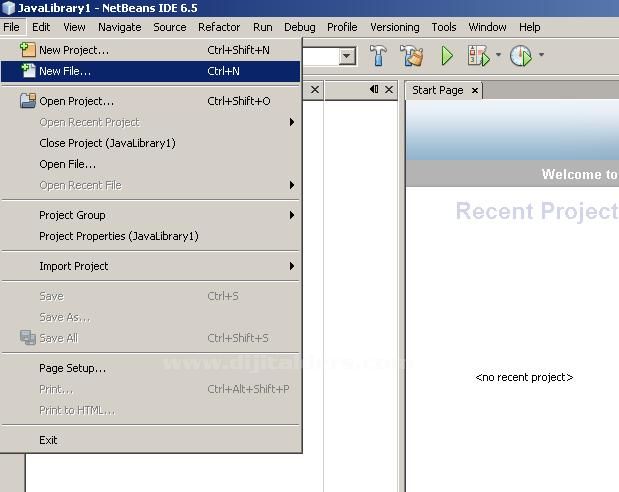Close the Start Page tab
Image resolution: width=619 pixels, height=492 pixels.
475,91
